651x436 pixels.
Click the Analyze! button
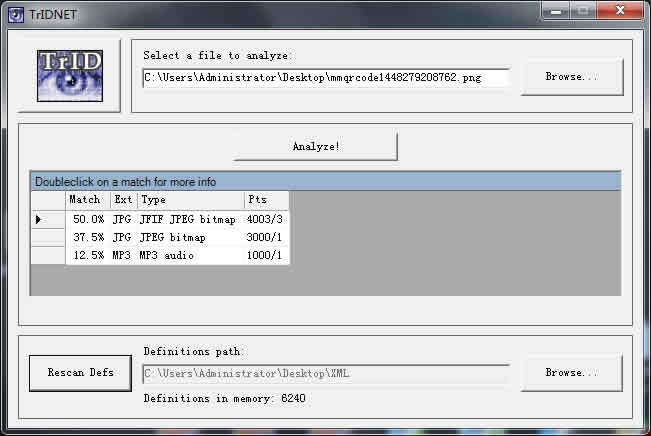pyautogui.click(x=316, y=146)
